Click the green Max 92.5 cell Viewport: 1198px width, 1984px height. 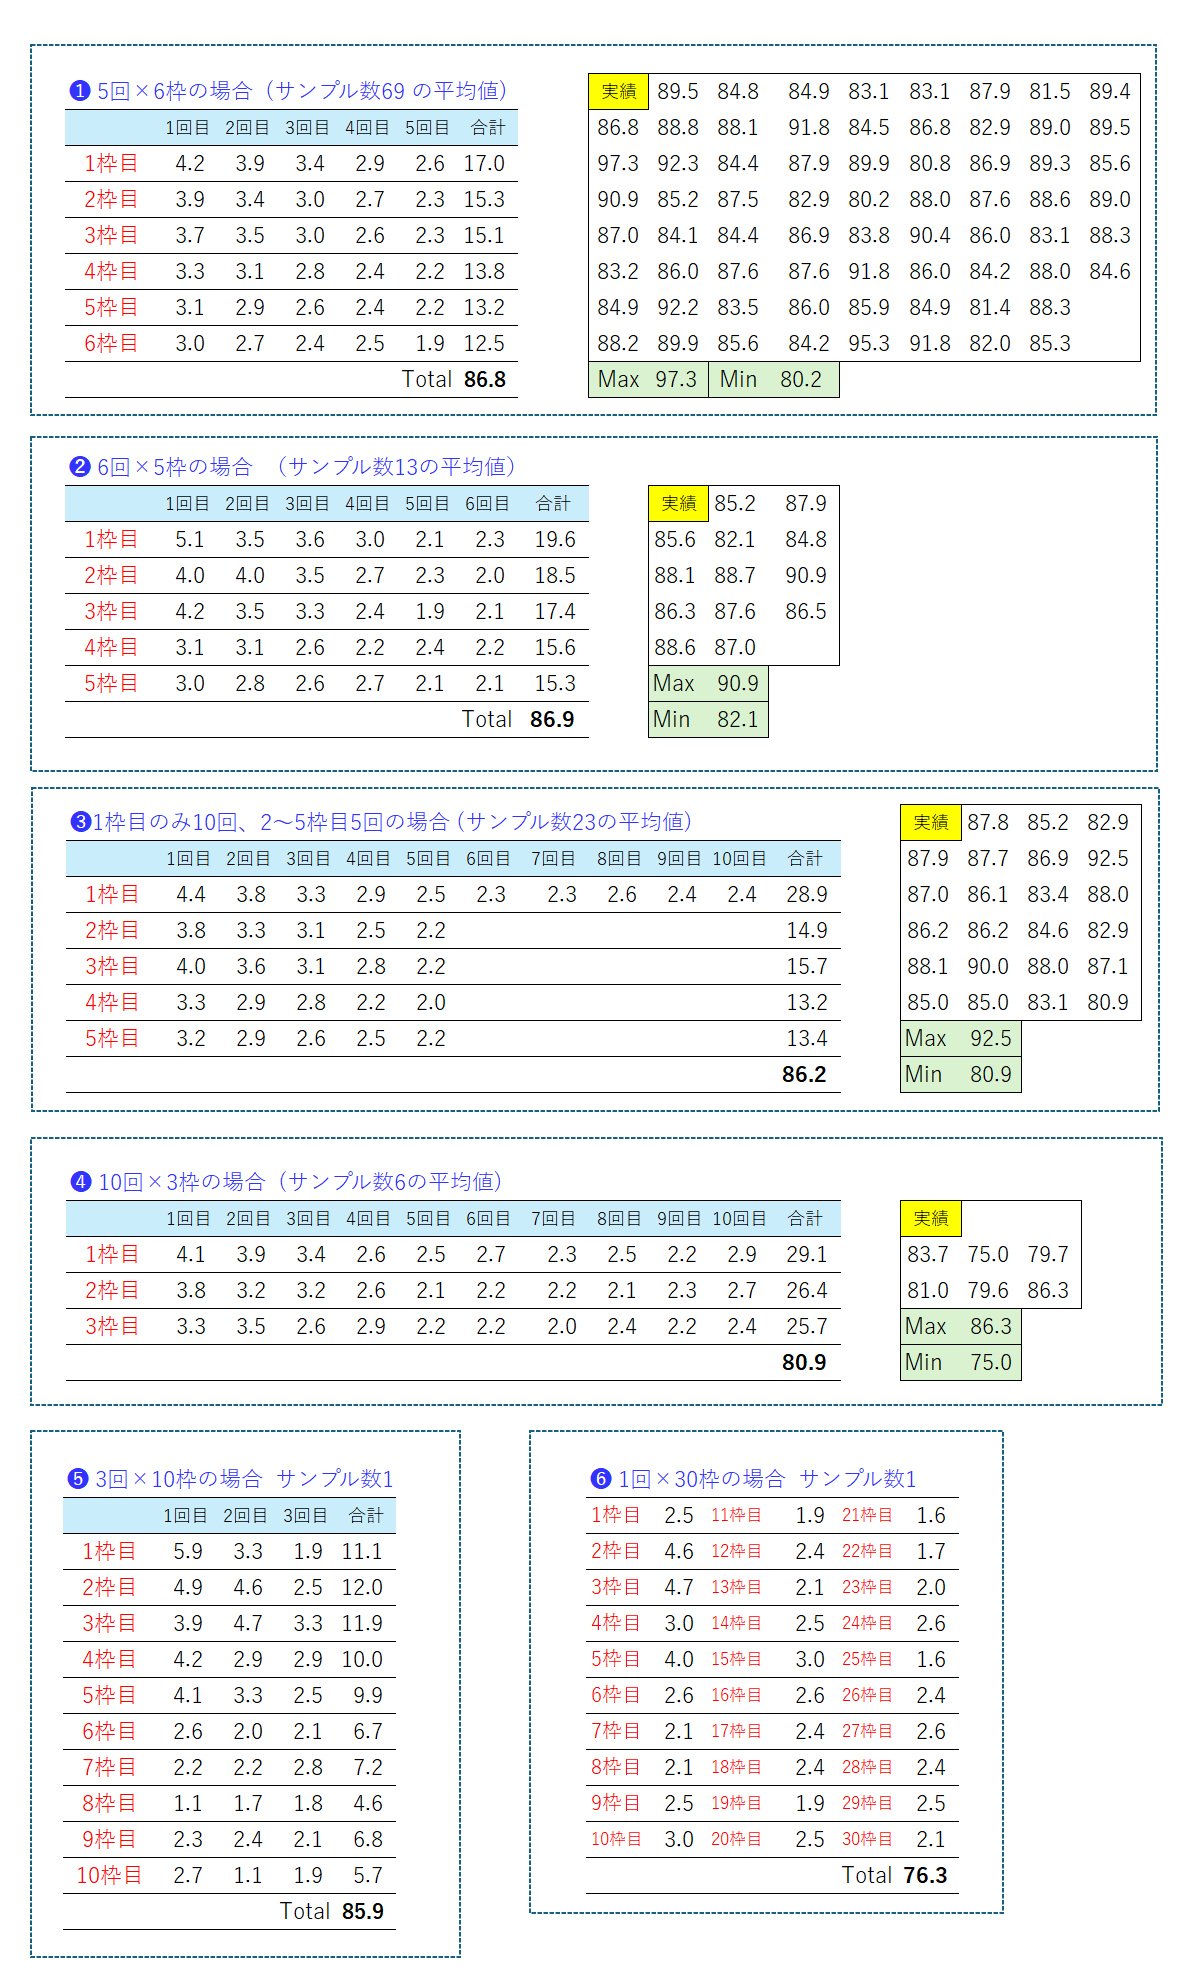960,1039
